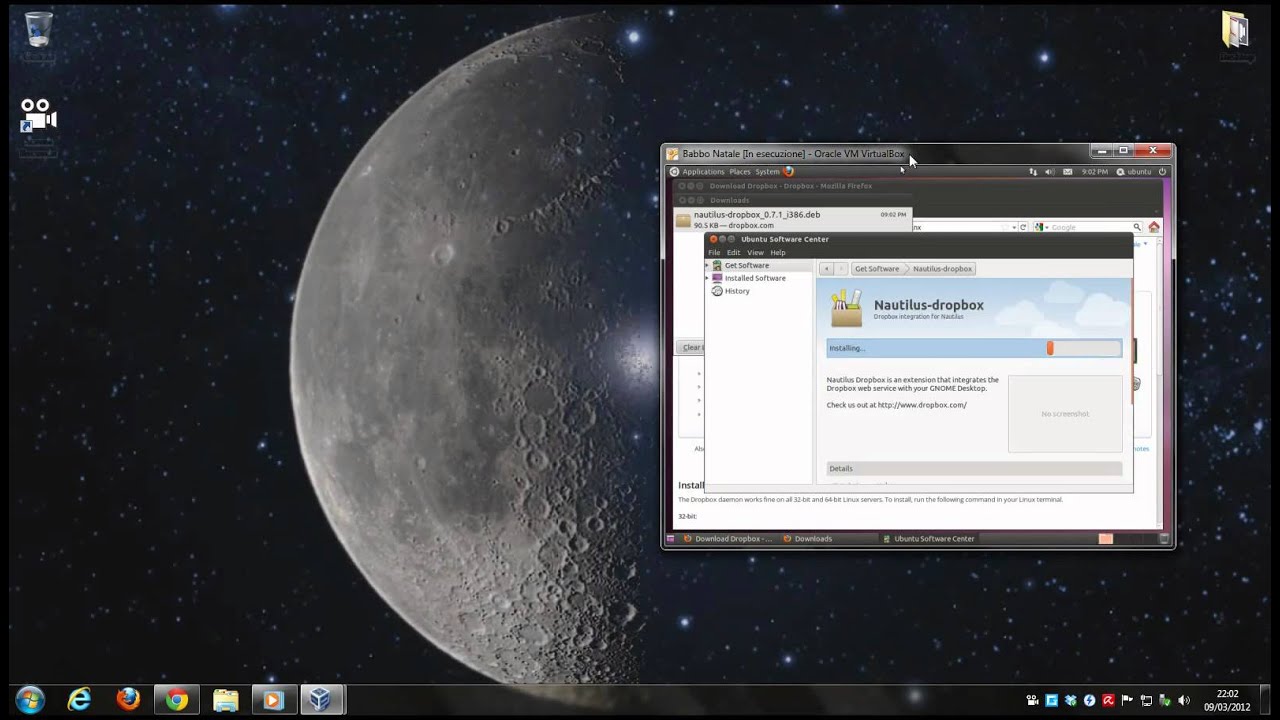Open the Firefox search engine dropdown

pos(1040,227)
